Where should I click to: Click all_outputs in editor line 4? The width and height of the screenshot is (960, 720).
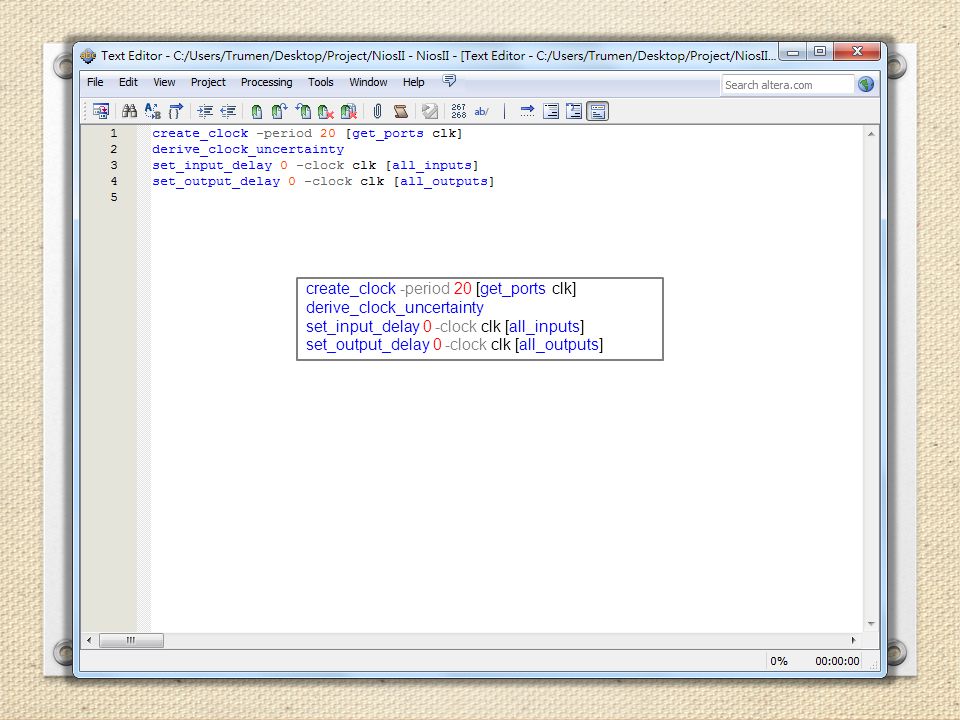(444, 181)
